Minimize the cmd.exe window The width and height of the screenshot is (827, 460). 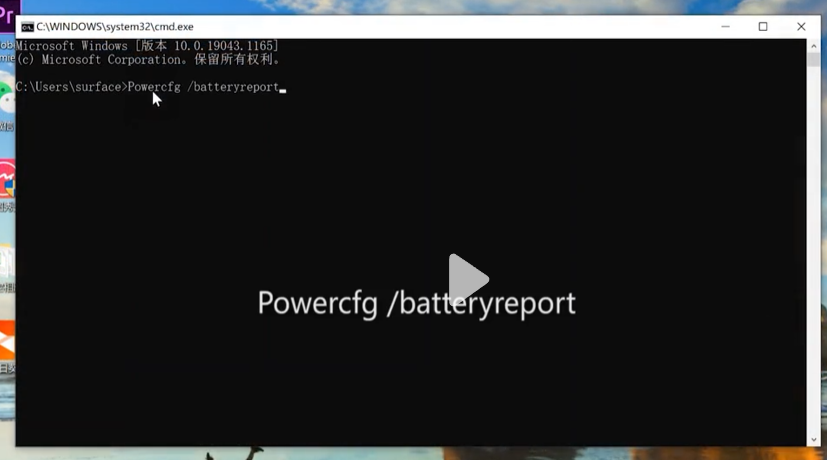point(725,27)
